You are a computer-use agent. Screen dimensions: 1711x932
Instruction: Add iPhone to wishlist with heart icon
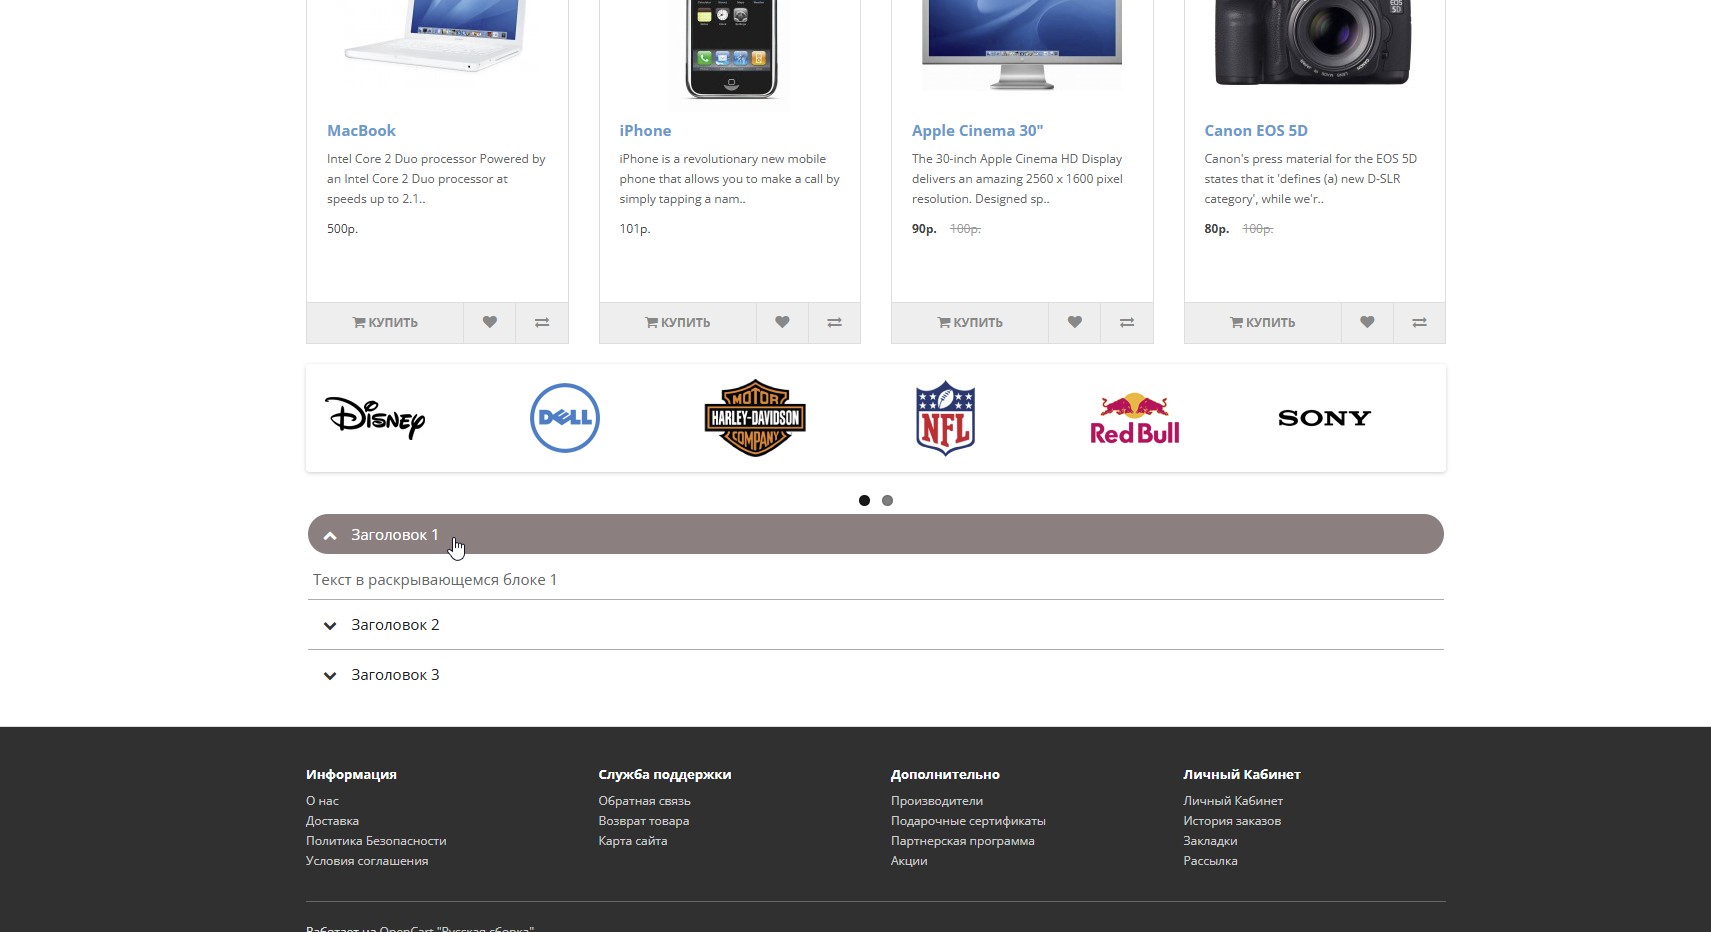coord(782,322)
